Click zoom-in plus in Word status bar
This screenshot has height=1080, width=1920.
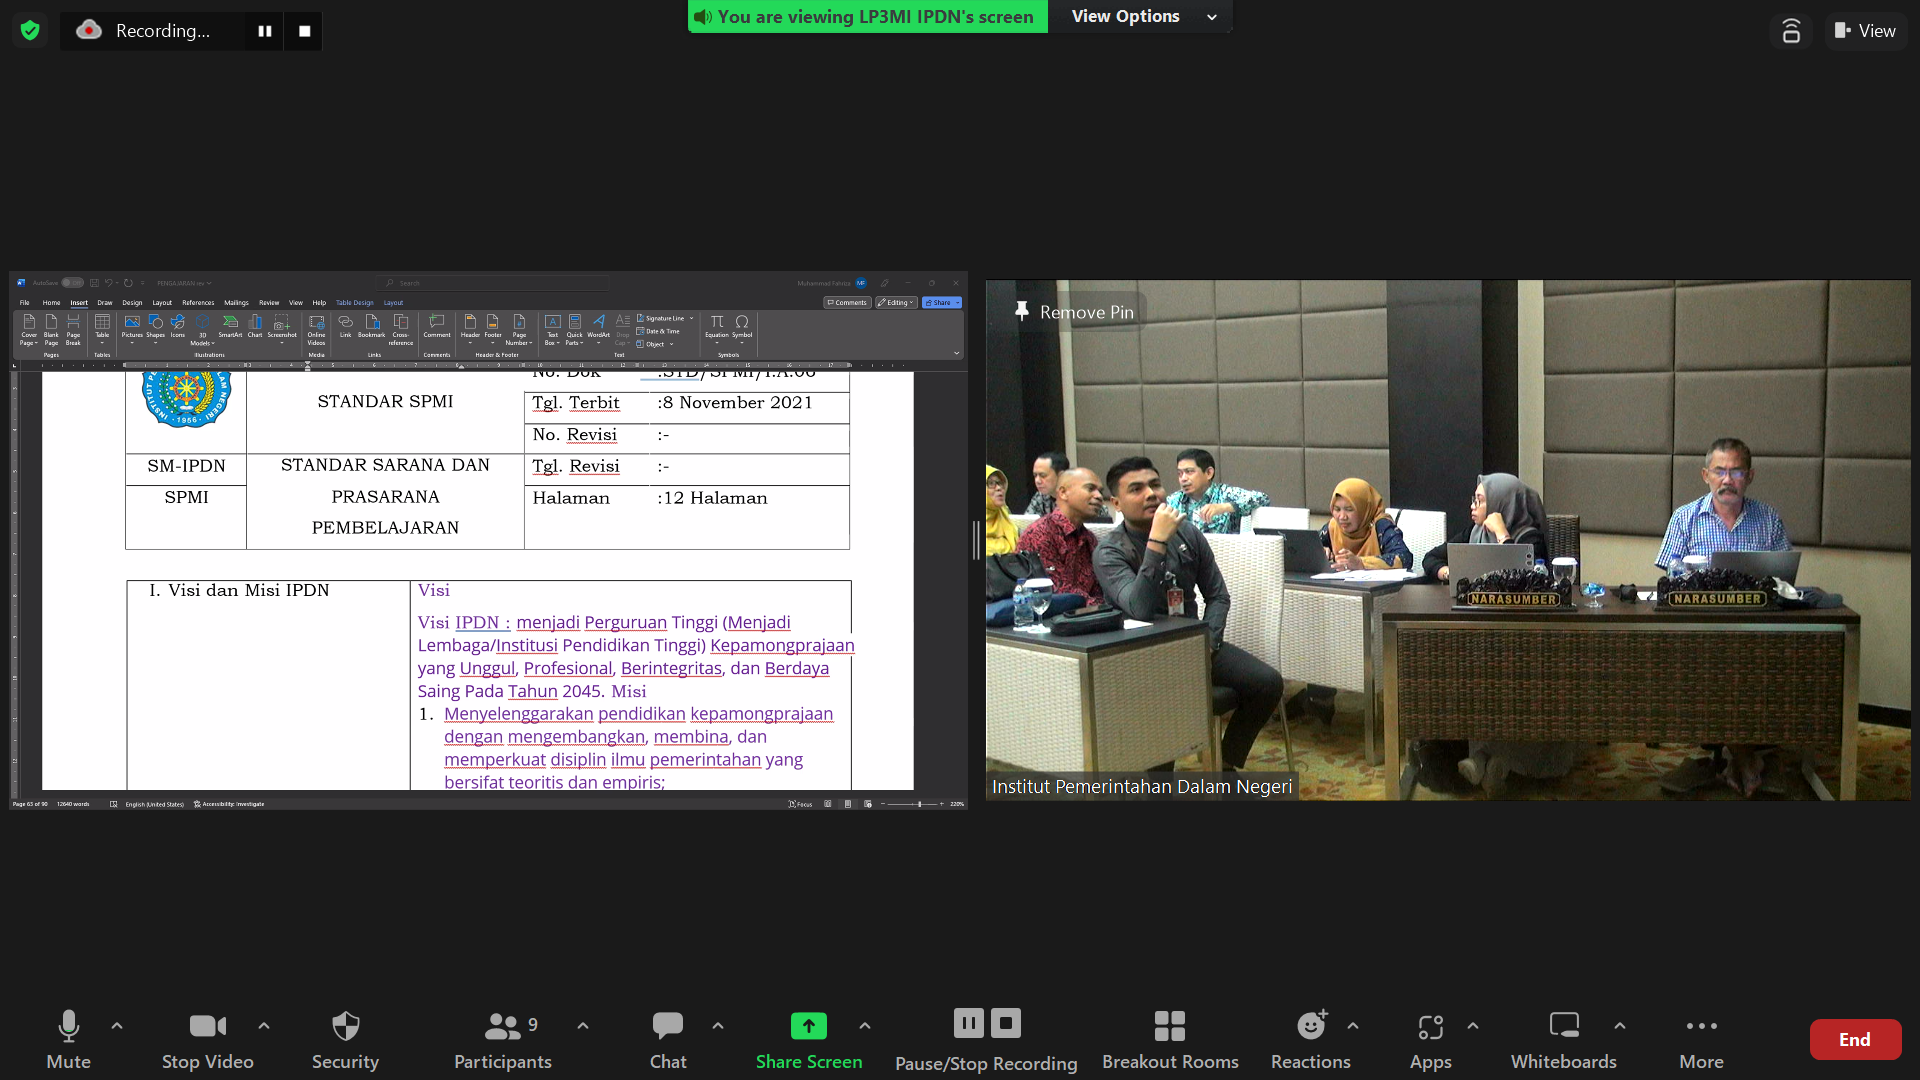(941, 804)
